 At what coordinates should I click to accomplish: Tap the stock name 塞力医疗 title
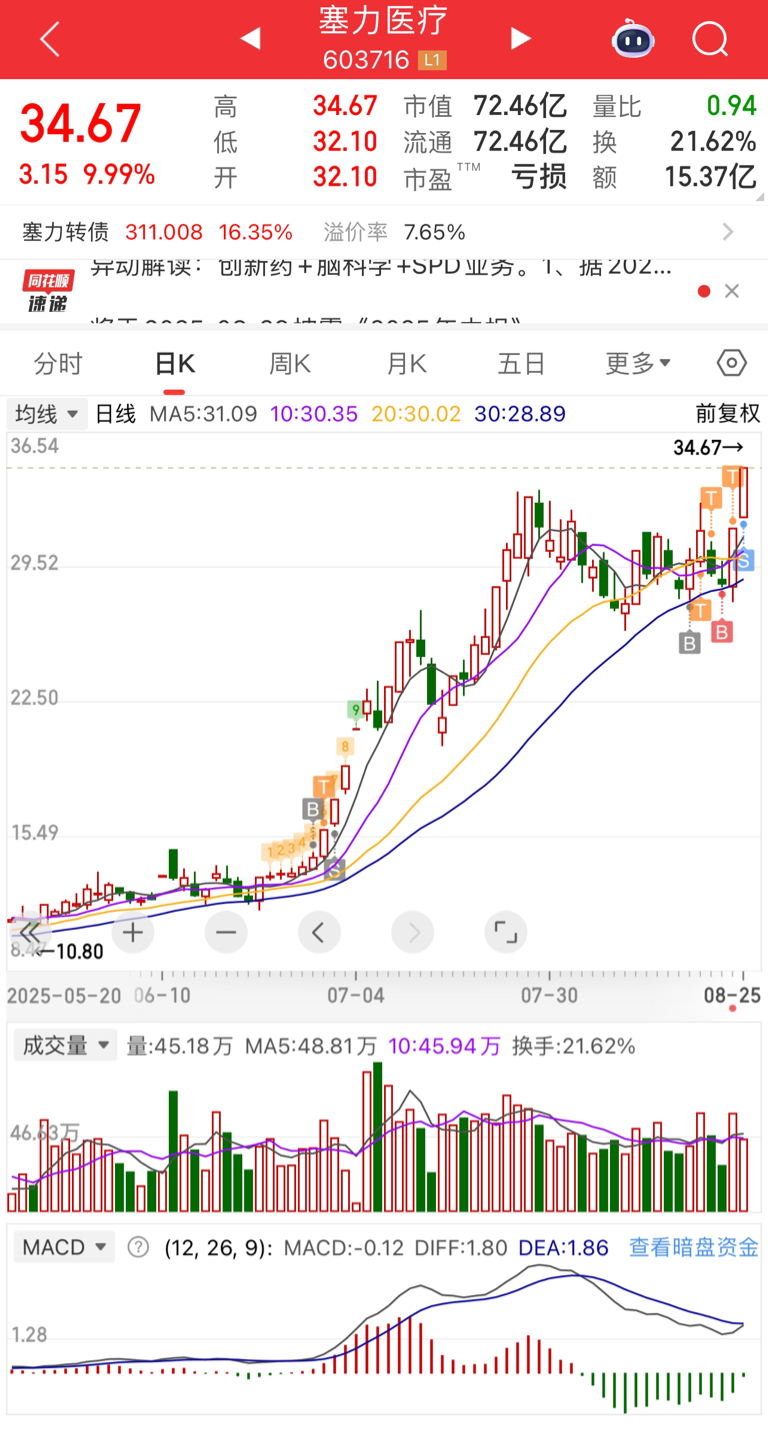[x=383, y=19]
